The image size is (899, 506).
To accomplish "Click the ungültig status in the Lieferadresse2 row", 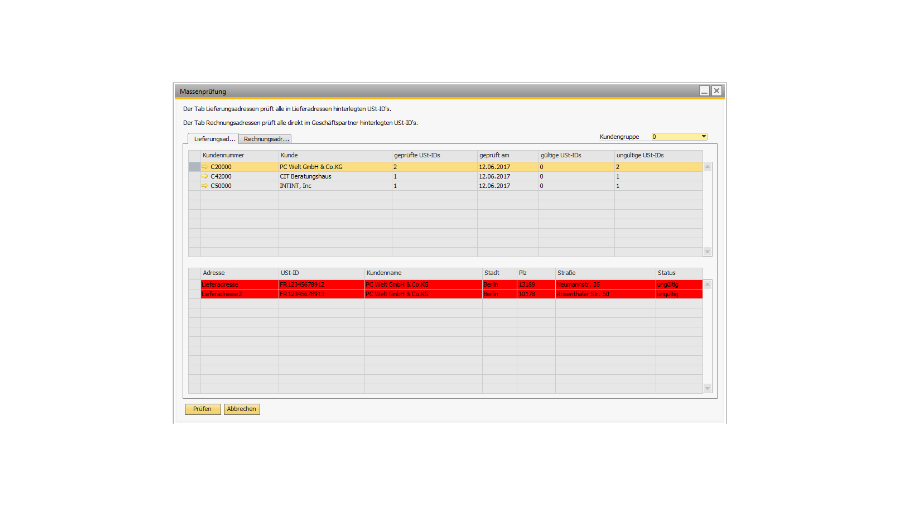I will tap(679, 294).
